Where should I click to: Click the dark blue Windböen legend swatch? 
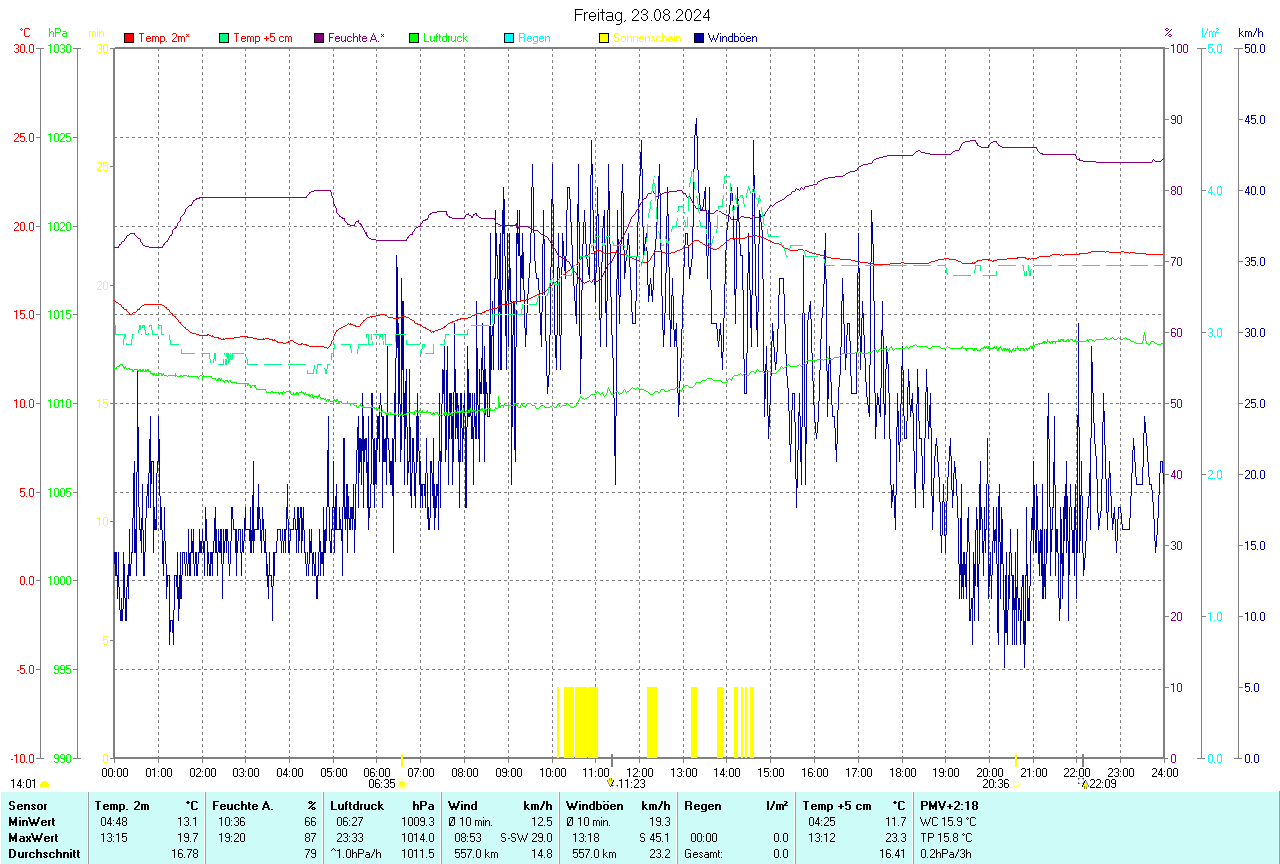pyautogui.click(x=699, y=38)
